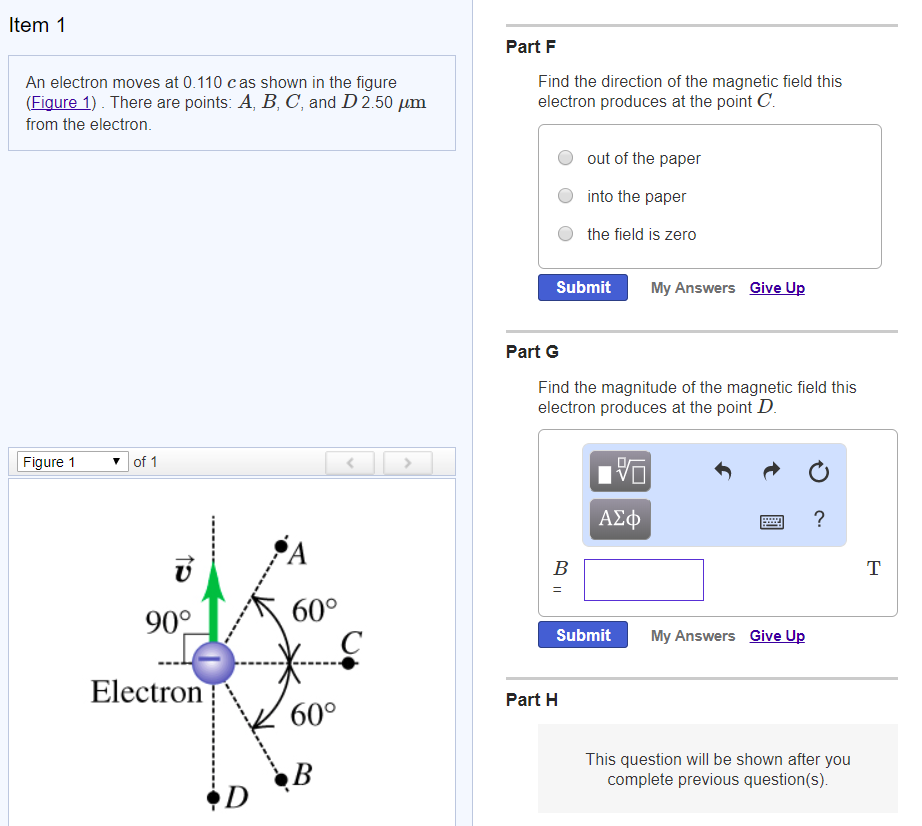
Task: Click inside the B = answer input box
Action: coord(643,579)
